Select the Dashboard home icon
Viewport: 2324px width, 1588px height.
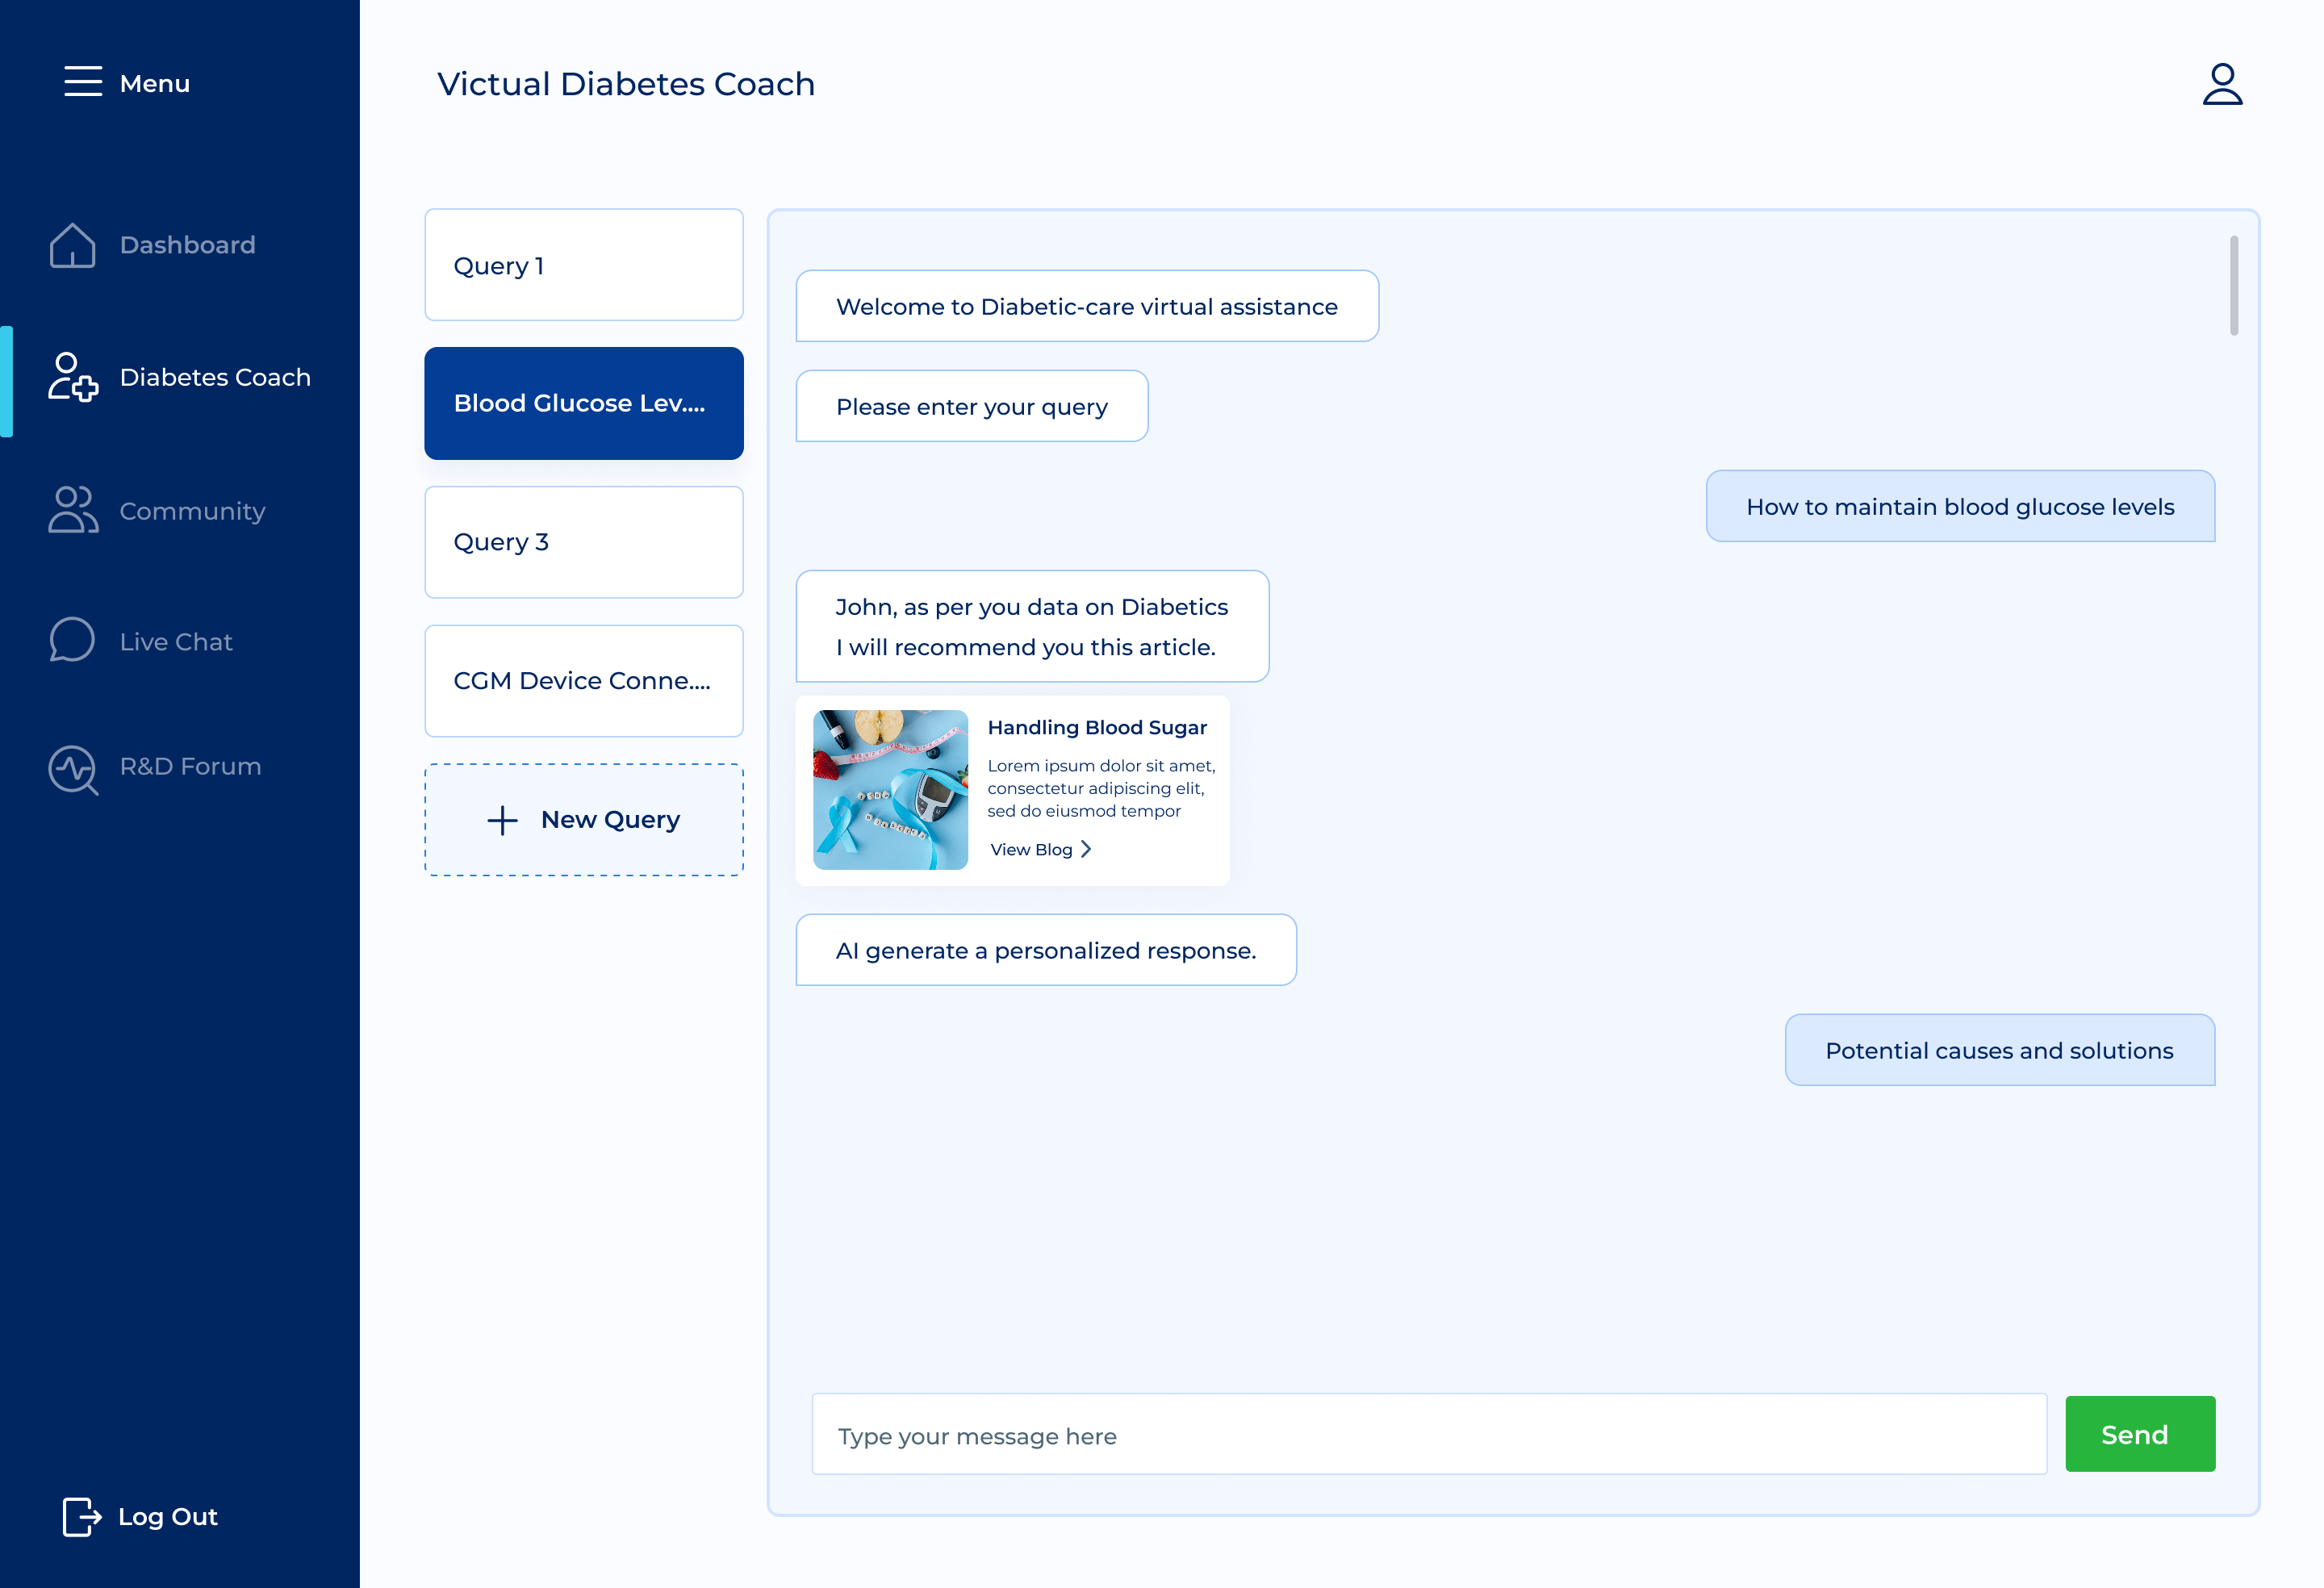(x=71, y=244)
